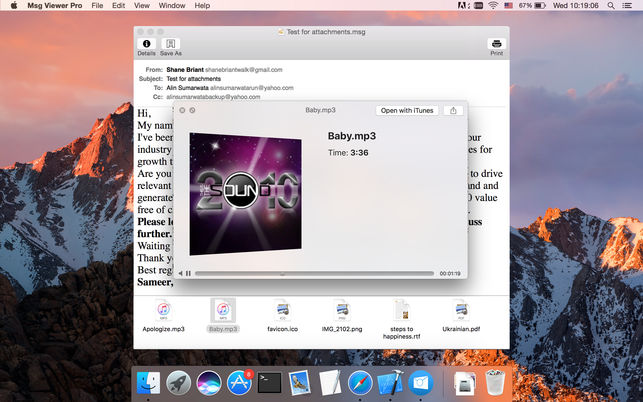
Task: Open the File menu
Action: point(97,6)
